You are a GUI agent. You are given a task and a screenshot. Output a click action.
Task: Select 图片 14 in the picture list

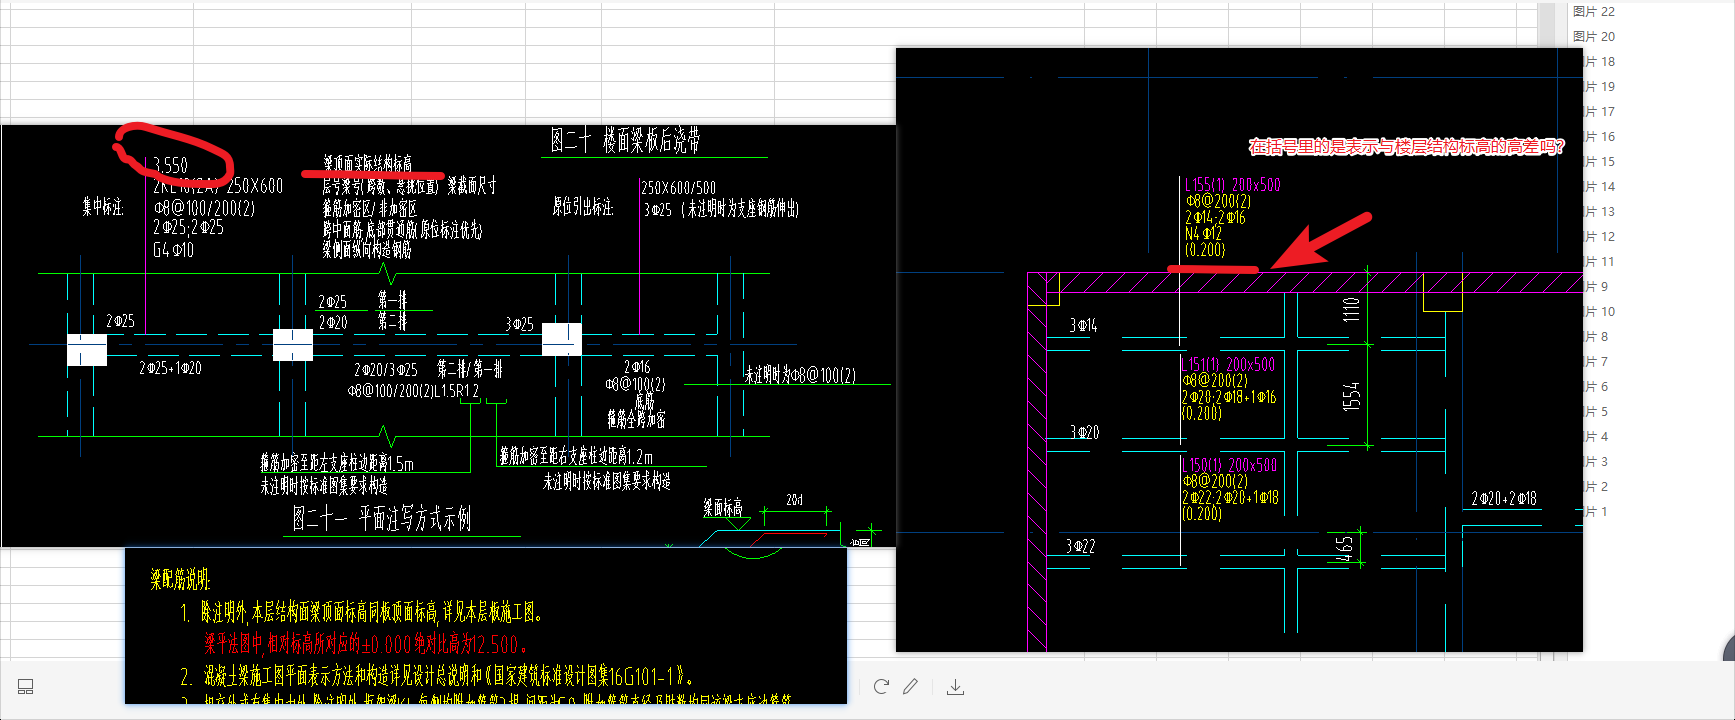[x=1600, y=186]
